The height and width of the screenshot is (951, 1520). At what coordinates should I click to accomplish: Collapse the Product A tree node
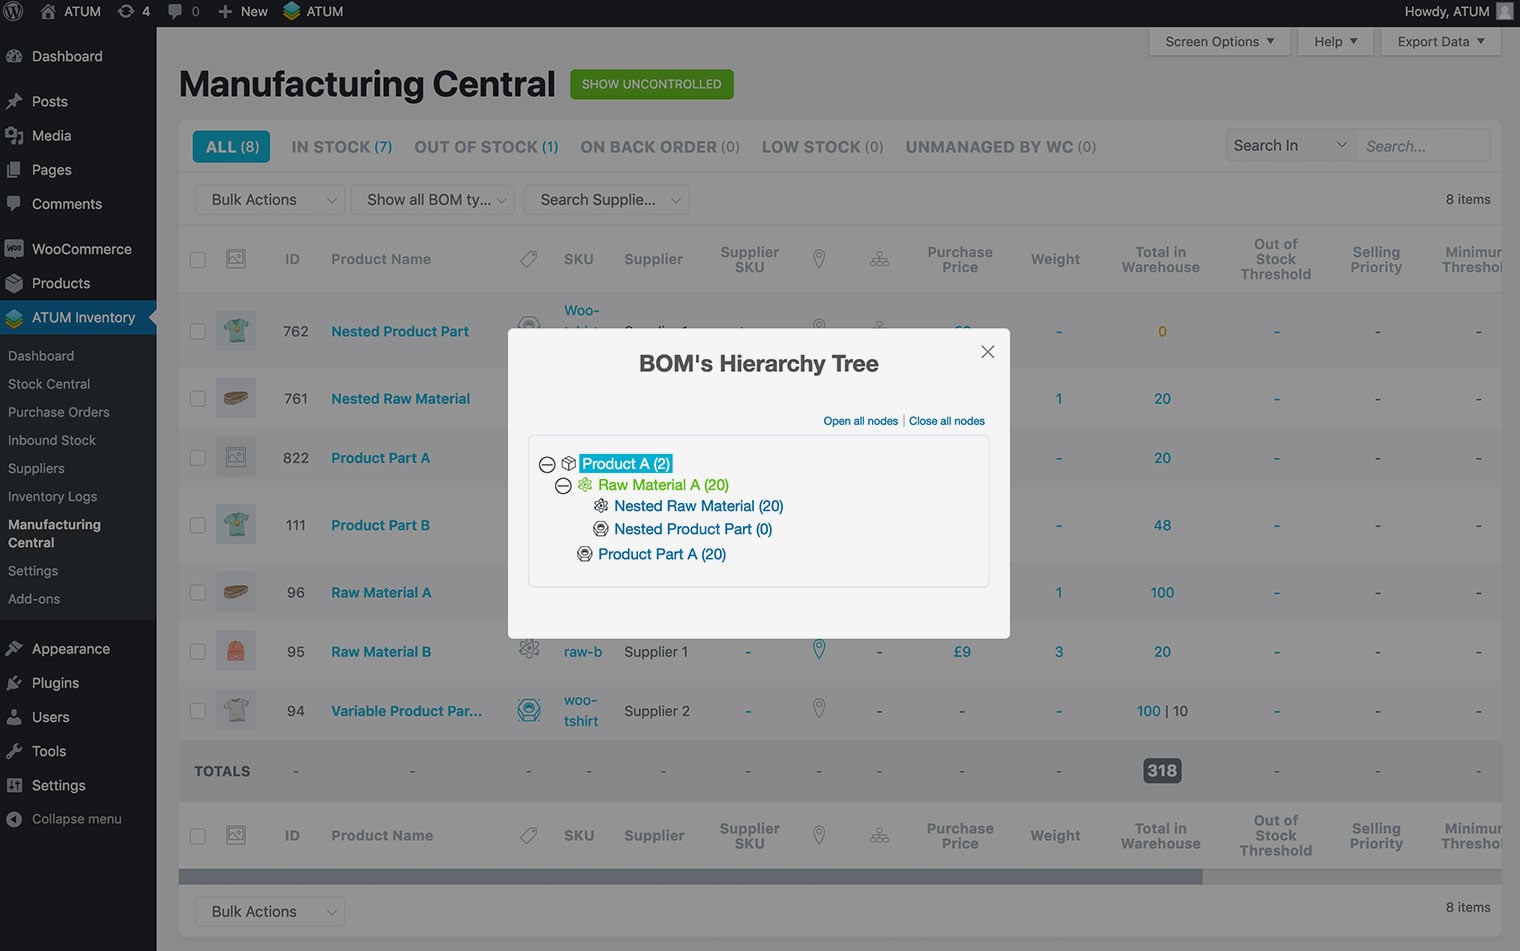[x=547, y=464]
